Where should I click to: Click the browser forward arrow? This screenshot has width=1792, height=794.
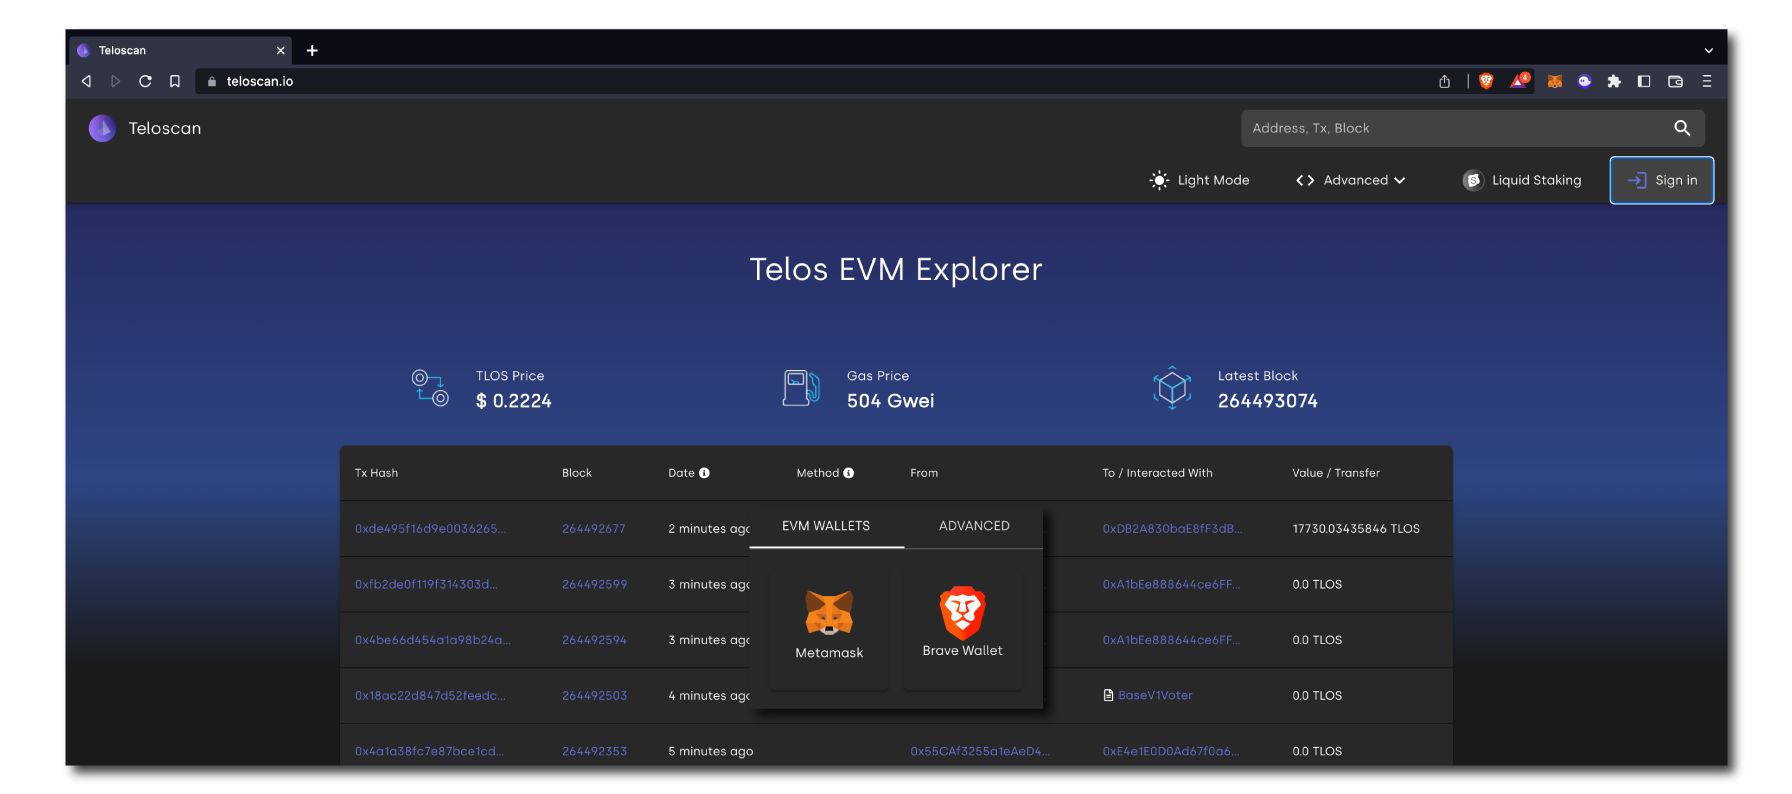115,81
